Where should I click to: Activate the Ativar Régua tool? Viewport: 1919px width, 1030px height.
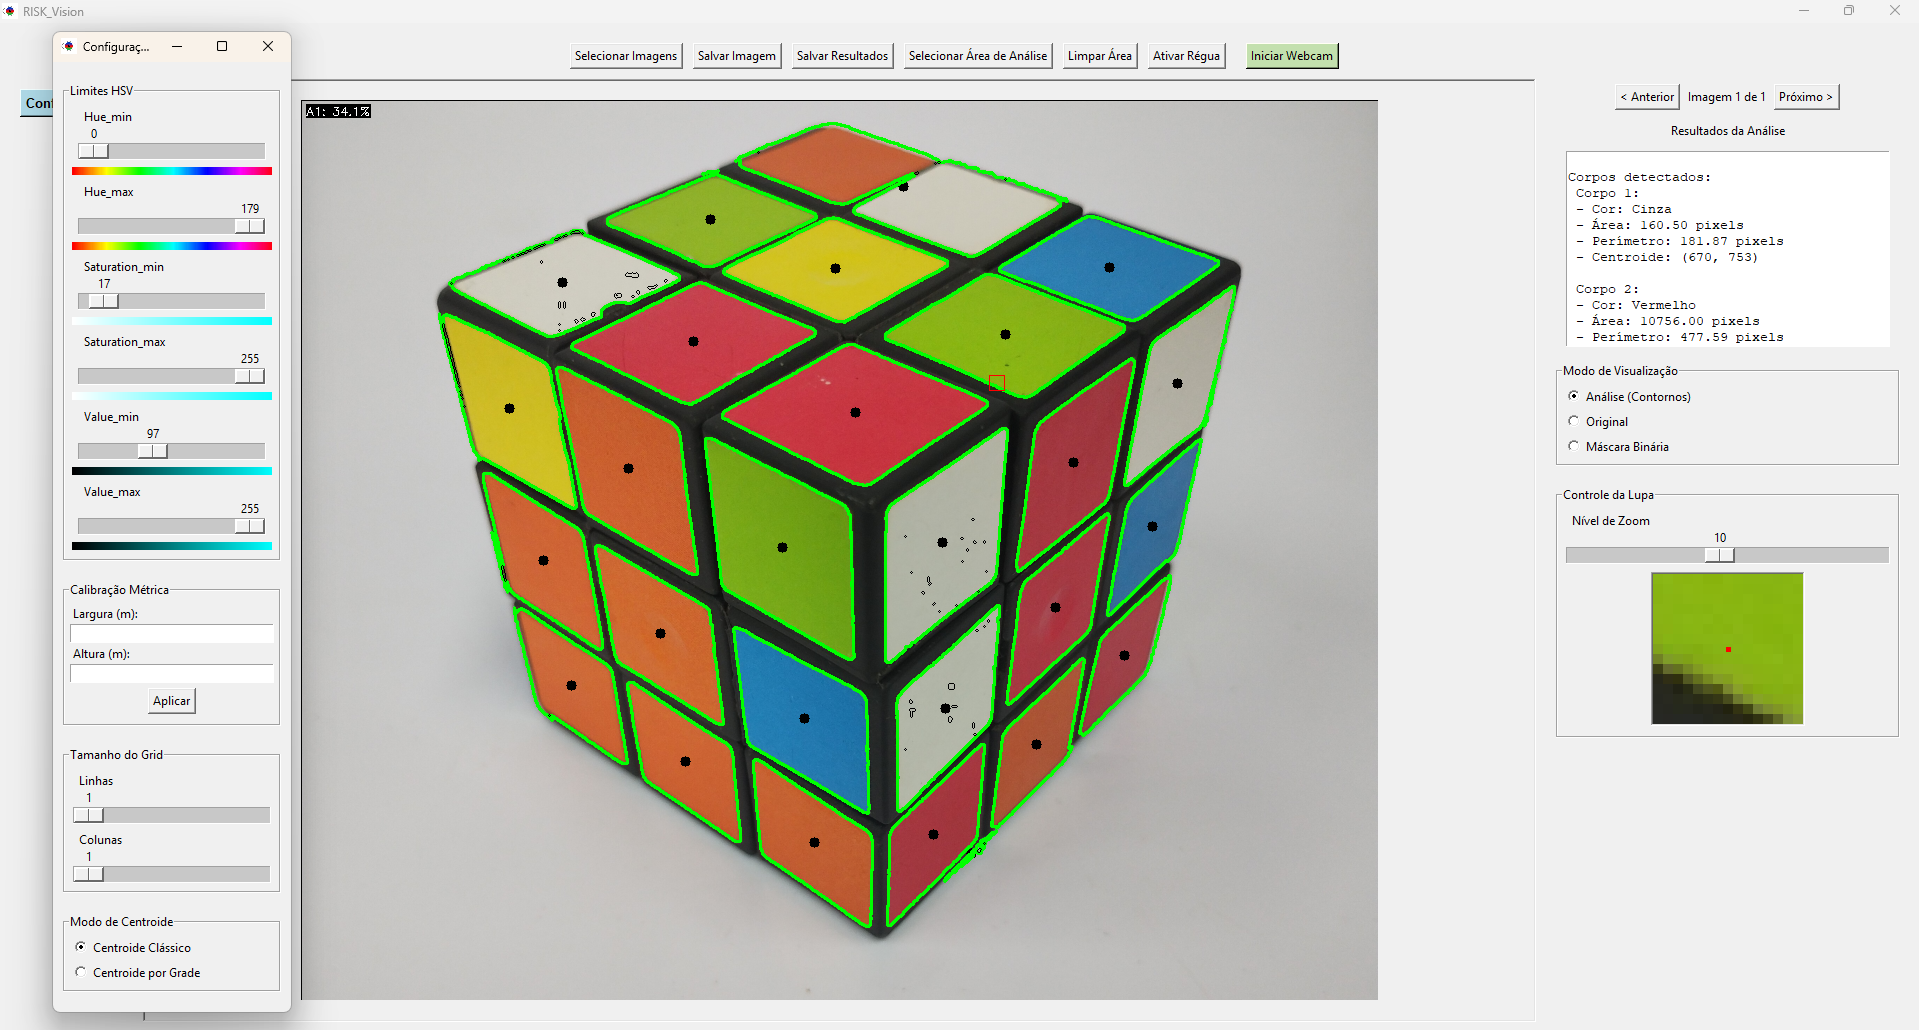pyautogui.click(x=1186, y=56)
